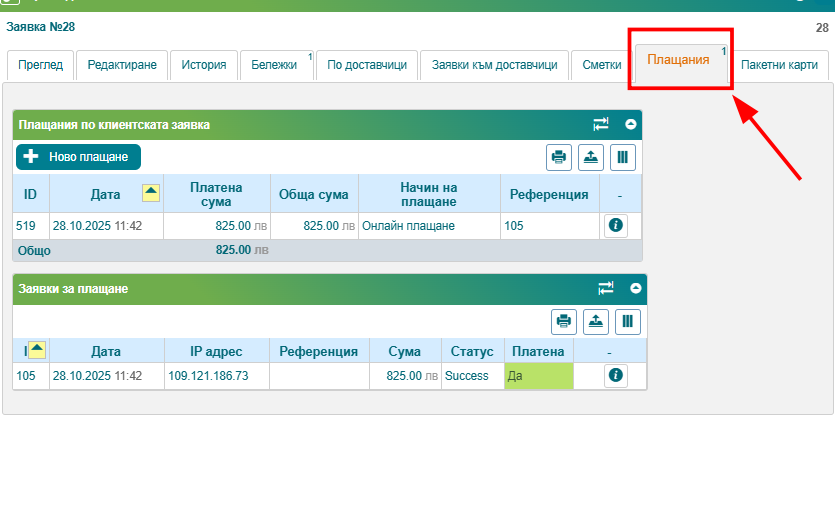Open payment ID 519 link
The image size is (835, 532).
pyautogui.click(x=26, y=226)
